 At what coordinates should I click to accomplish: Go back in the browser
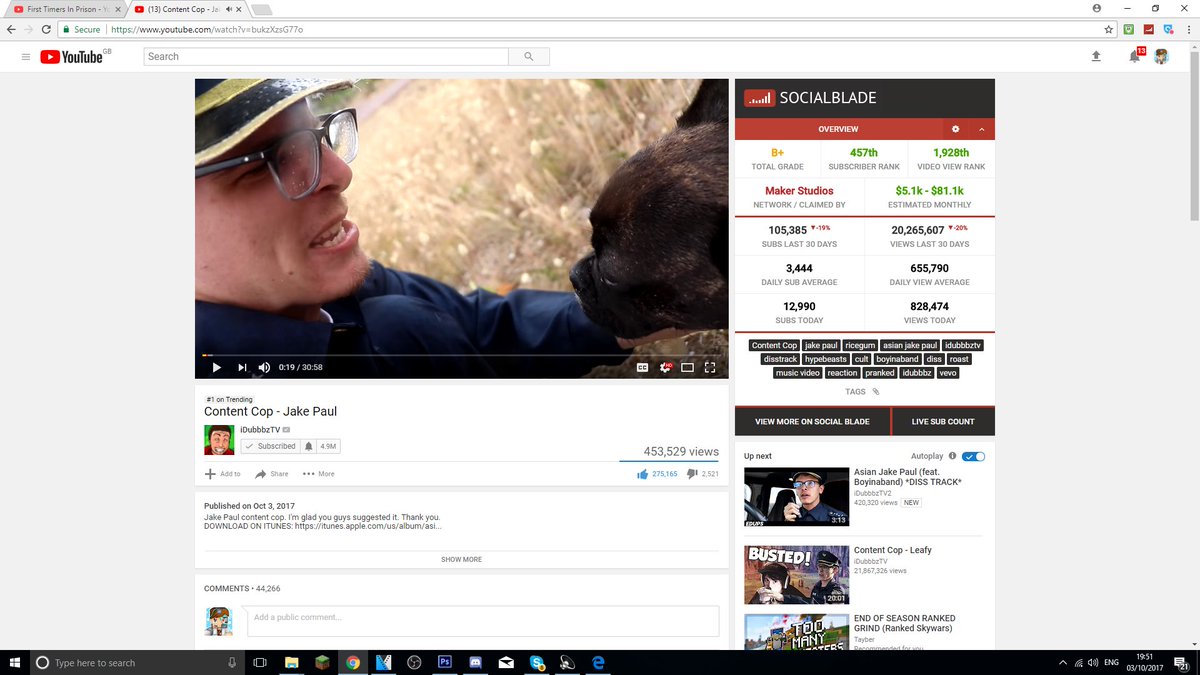pos(11,30)
